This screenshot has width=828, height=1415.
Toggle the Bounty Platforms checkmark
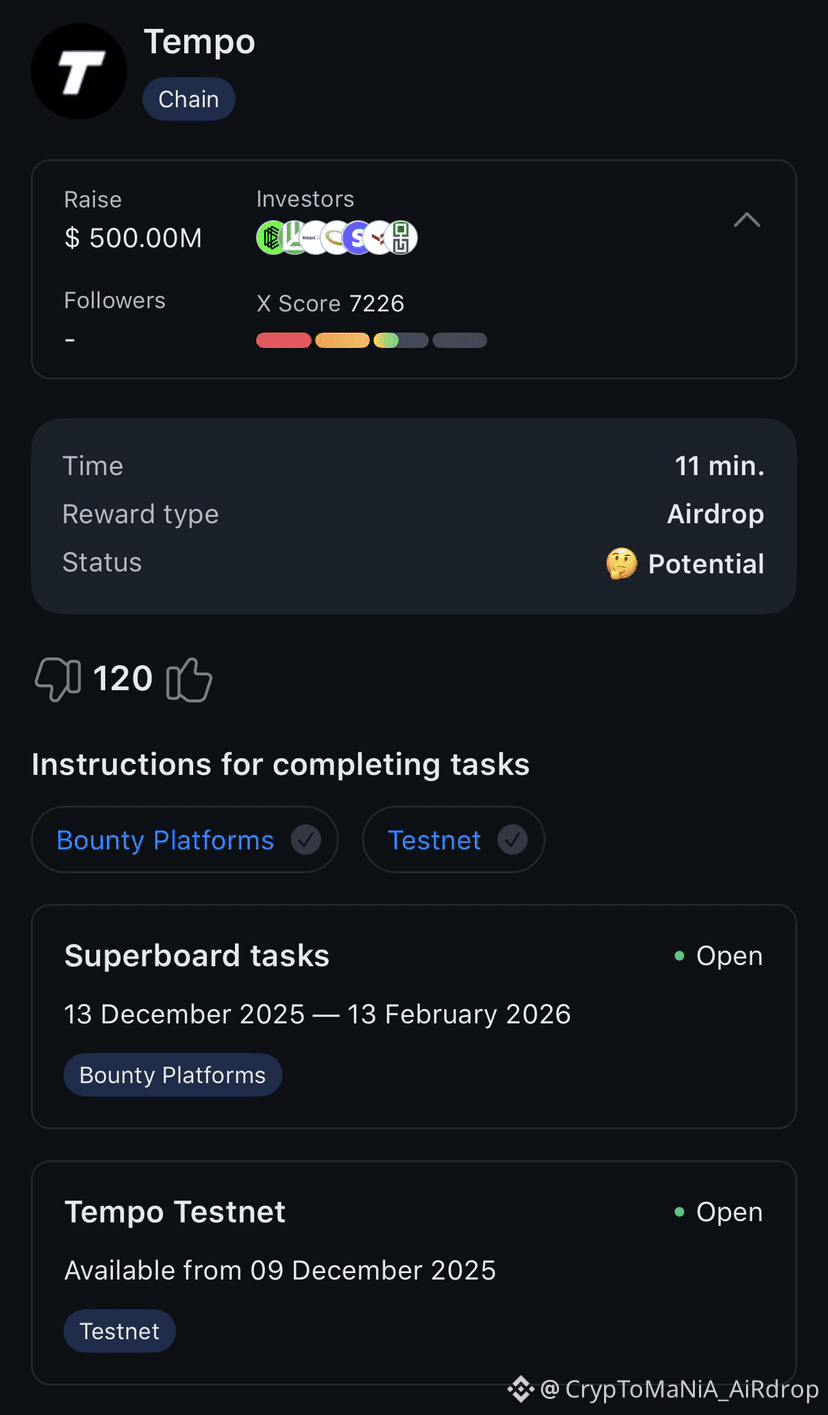click(x=306, y=840)
